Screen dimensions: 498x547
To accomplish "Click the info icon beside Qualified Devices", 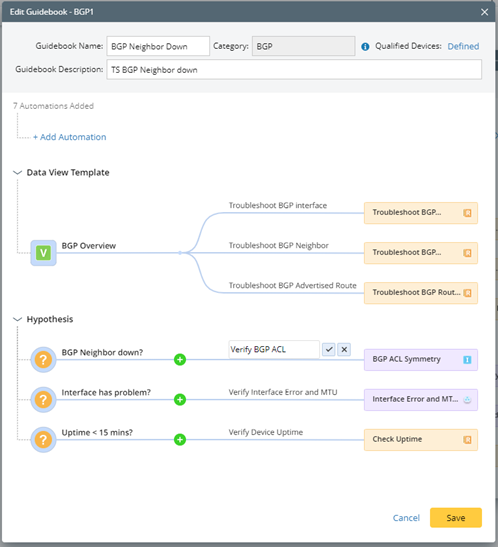I will pyautogui.click(x=365, y=47).
